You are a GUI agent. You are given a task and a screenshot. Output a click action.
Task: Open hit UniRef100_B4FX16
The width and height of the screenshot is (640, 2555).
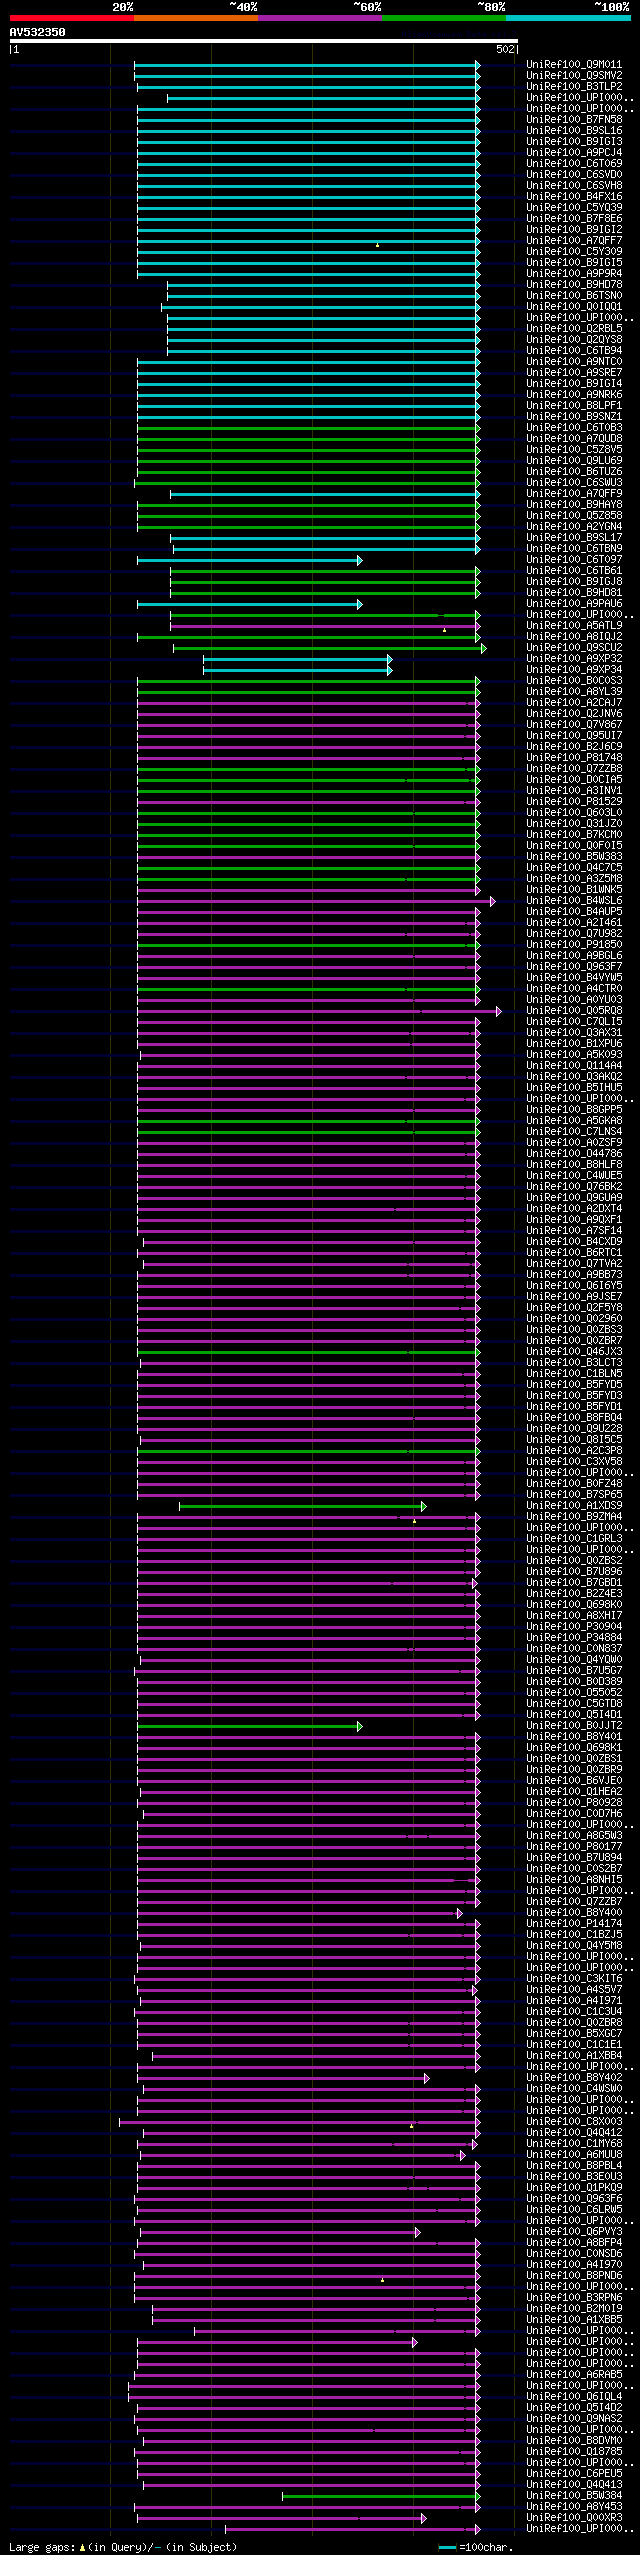click(x=574, y=197)
